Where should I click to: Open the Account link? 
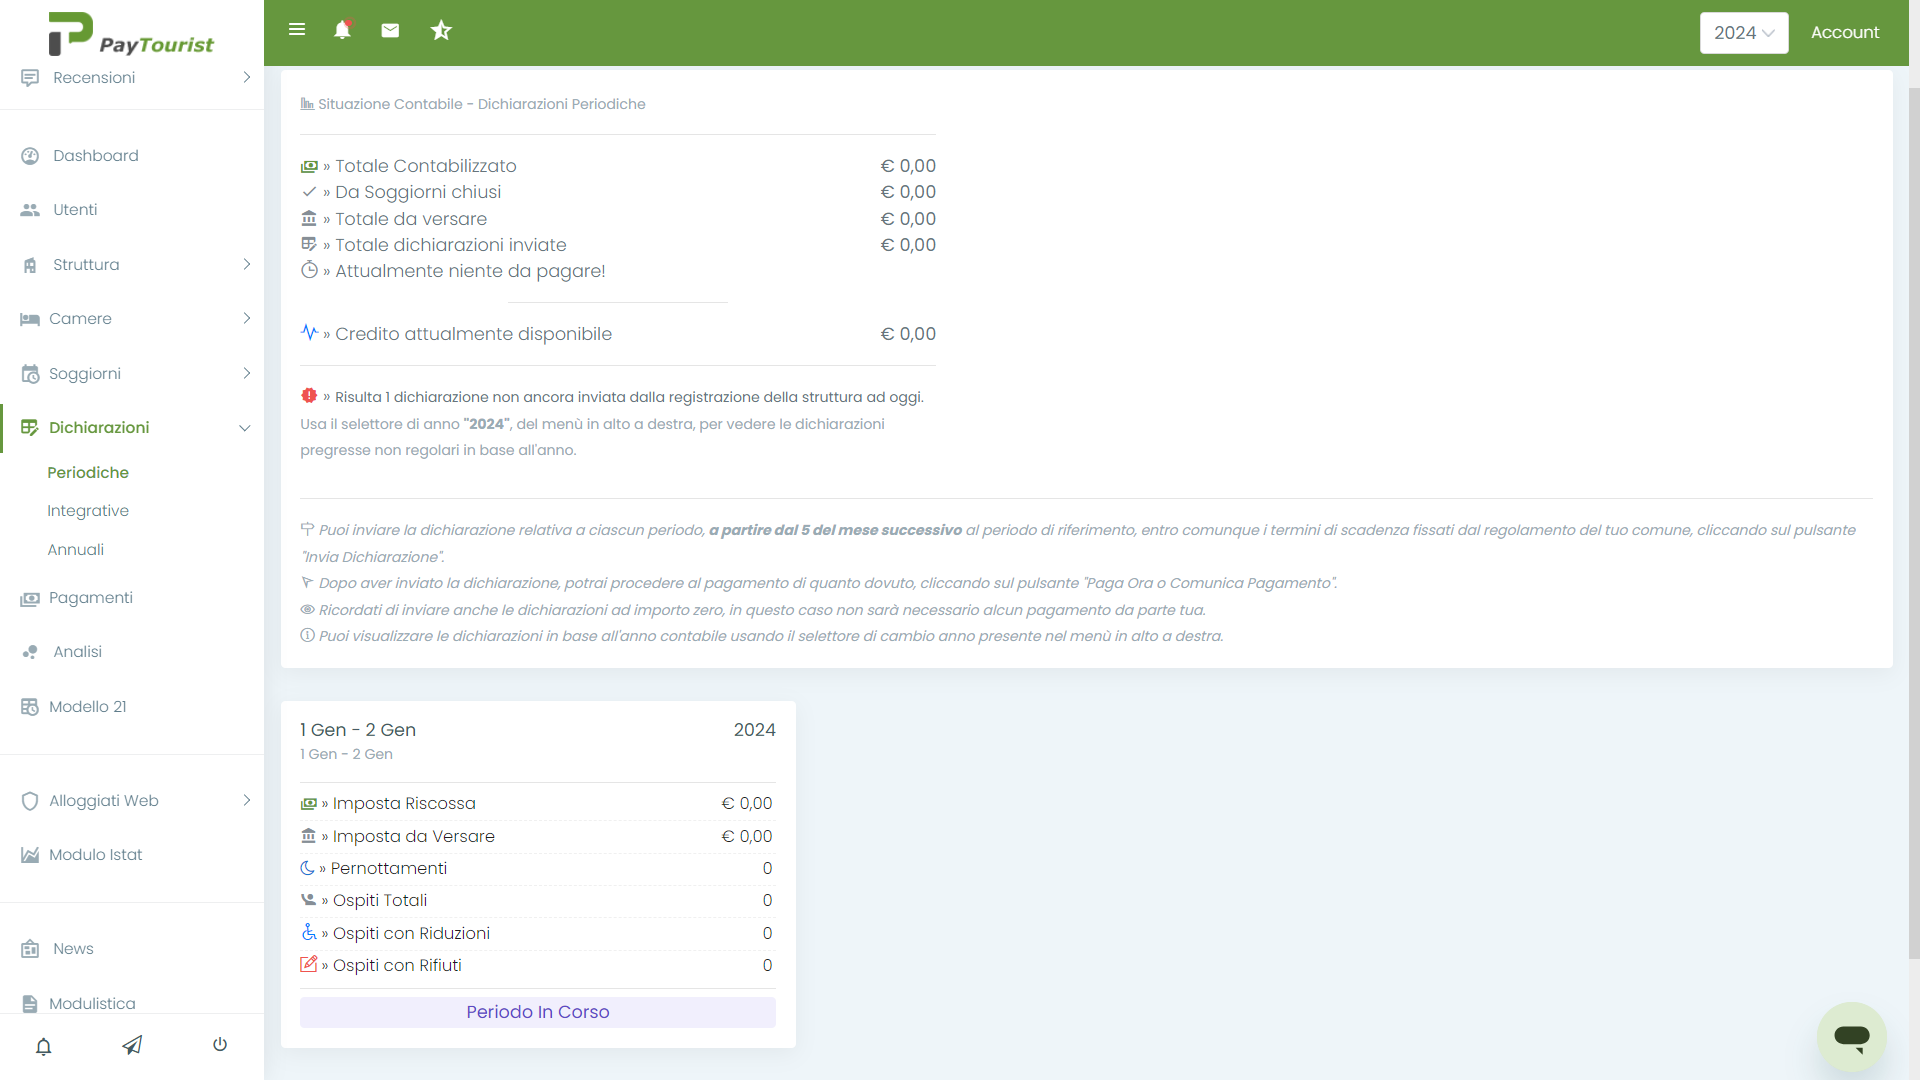(1845, 33)
